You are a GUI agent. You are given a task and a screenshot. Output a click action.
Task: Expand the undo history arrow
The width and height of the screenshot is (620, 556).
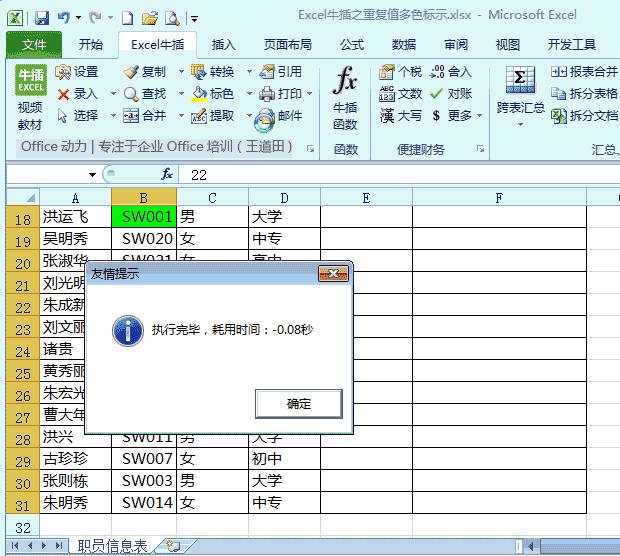(78, 18)
